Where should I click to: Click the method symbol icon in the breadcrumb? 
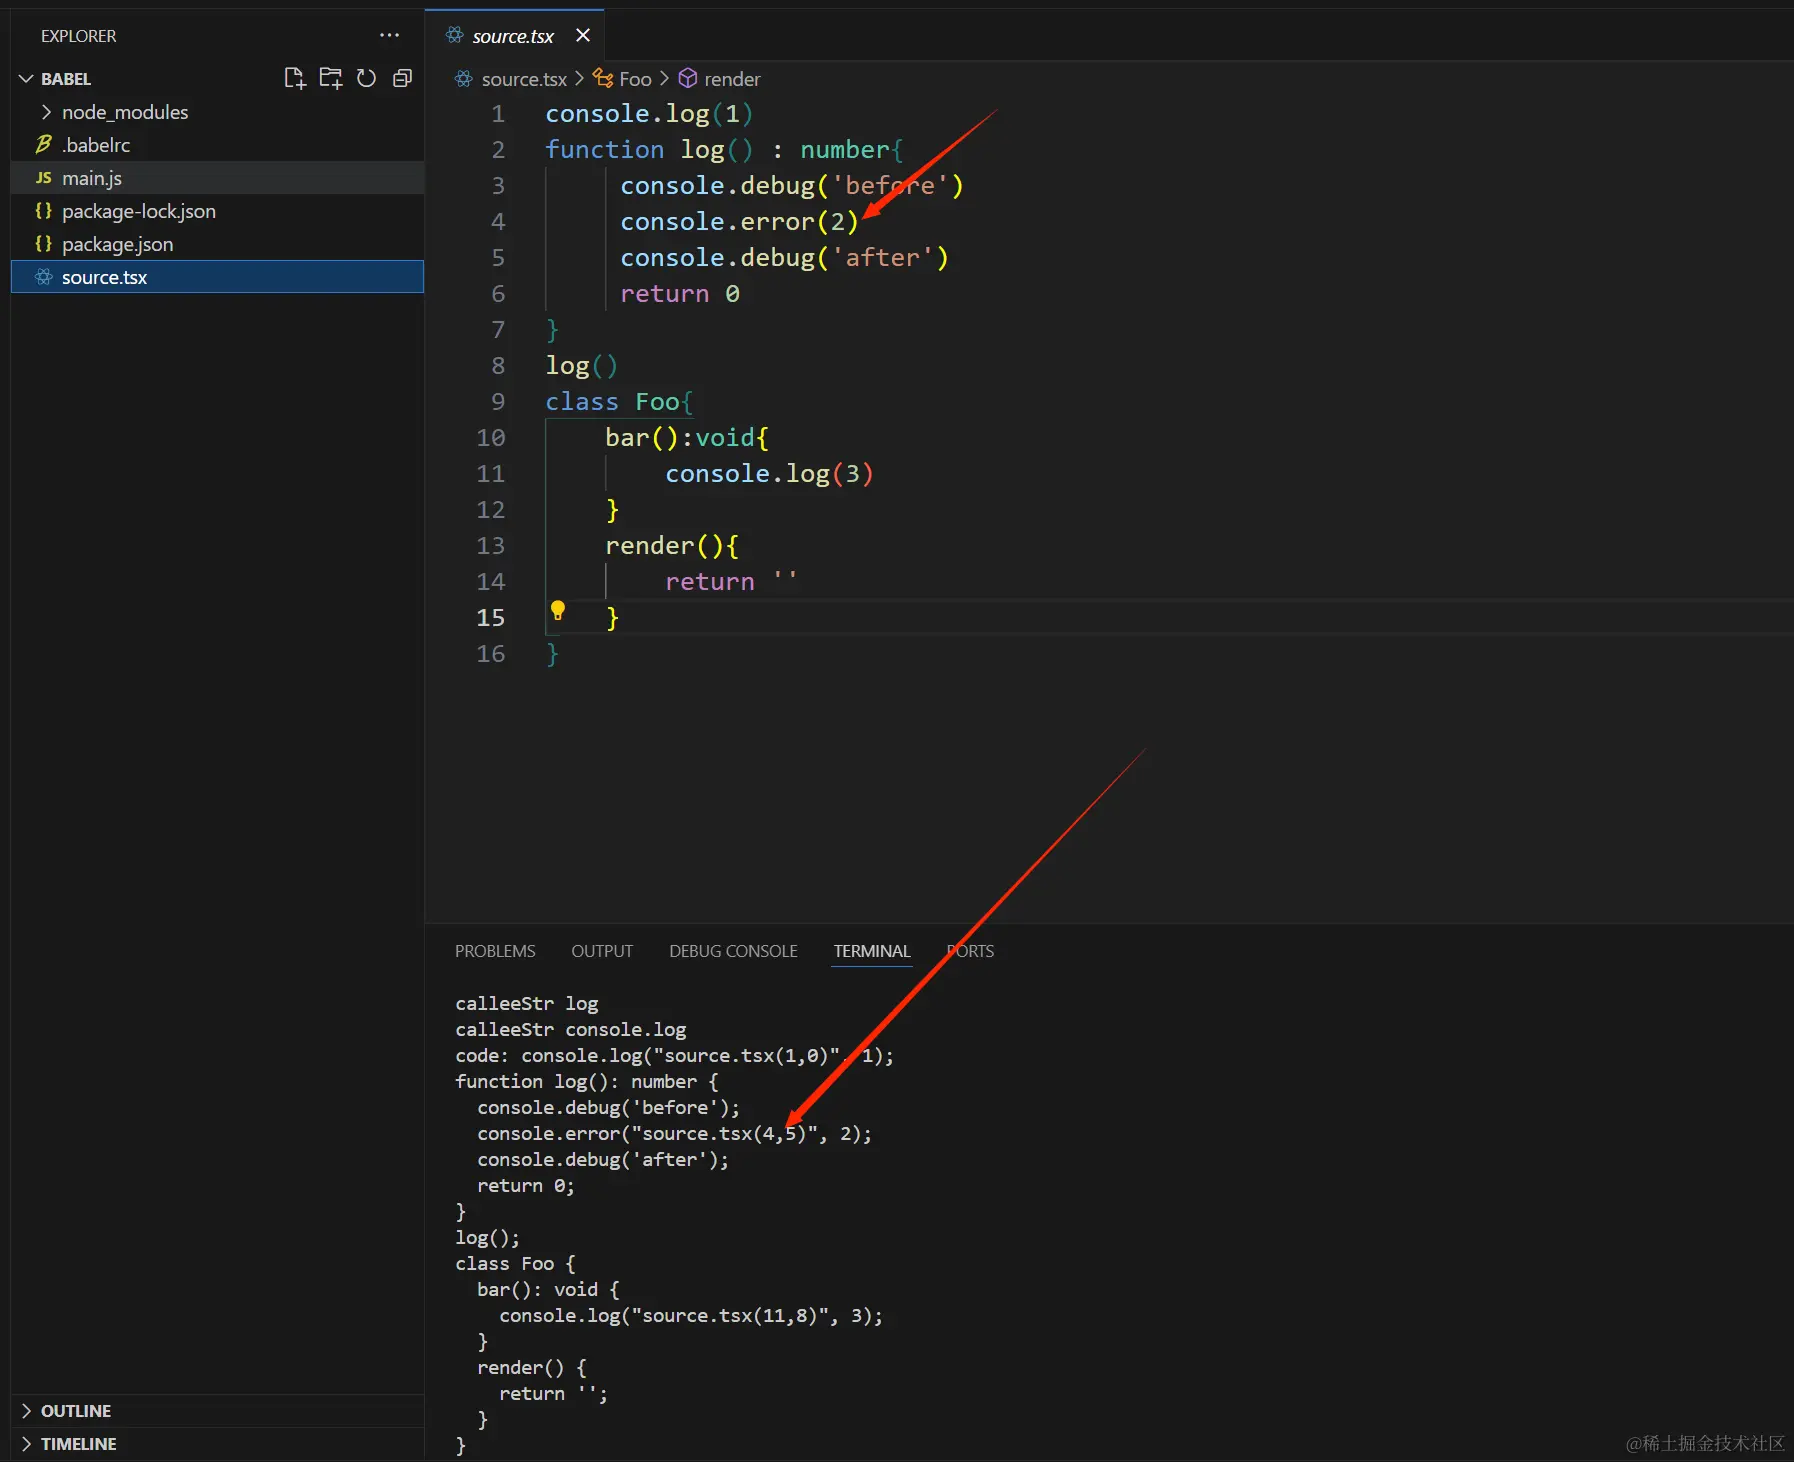point(688,78)
